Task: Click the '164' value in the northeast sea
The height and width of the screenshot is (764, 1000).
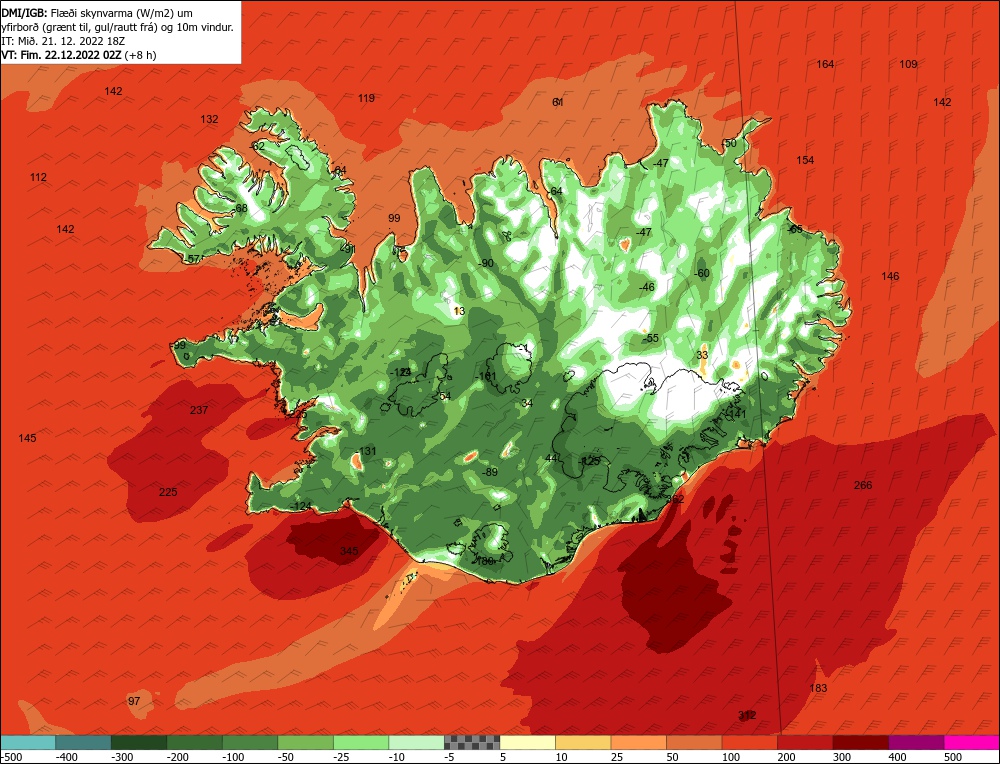Action: (x=825, y=64)
